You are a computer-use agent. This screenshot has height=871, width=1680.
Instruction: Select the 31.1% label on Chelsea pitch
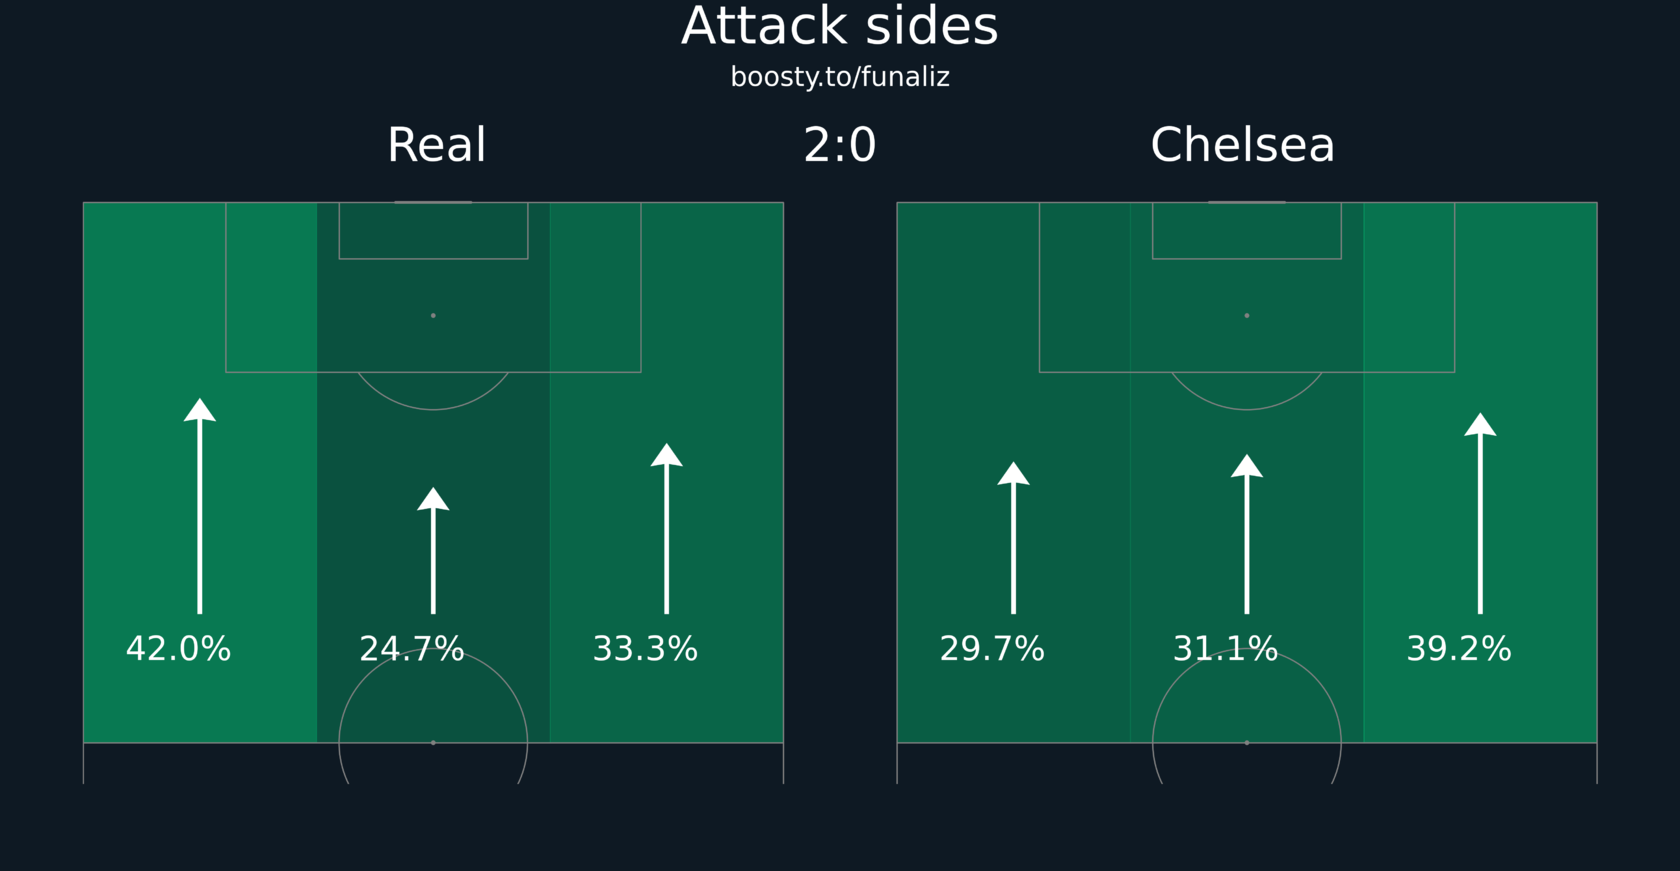[x=1225, y=649]
